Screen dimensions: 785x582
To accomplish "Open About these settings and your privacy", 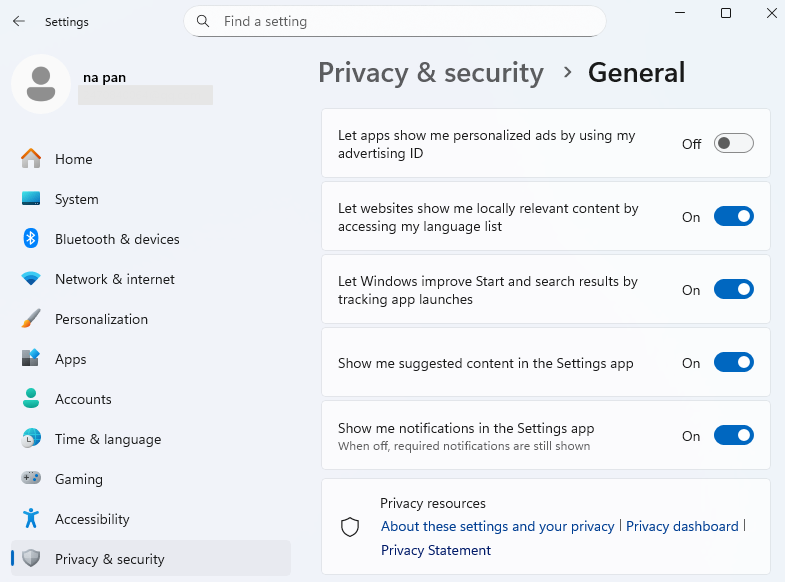I will (x=497, y=526).
